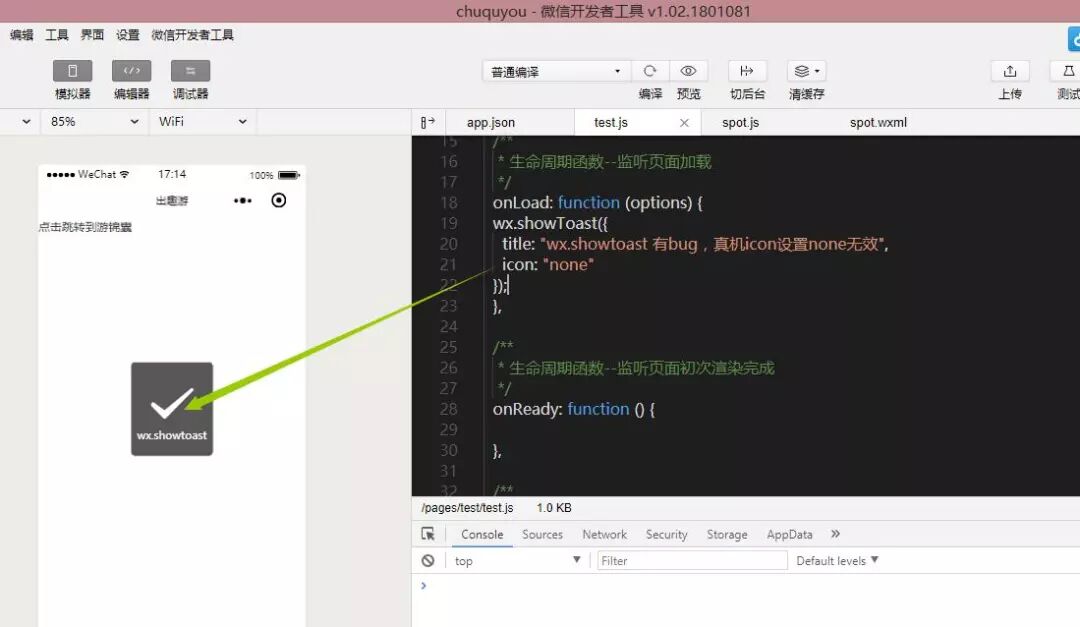
Task: Click the line number 24 in the gutter
Action: 448,327
